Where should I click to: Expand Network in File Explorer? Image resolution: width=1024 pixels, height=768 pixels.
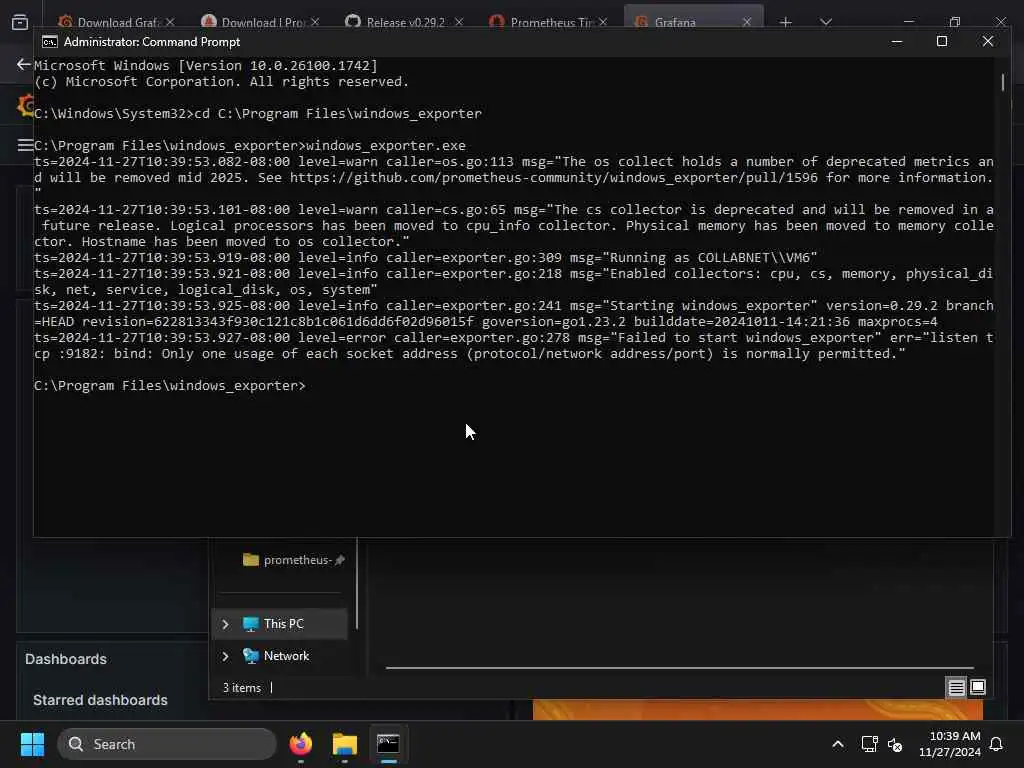click(225, 656)
